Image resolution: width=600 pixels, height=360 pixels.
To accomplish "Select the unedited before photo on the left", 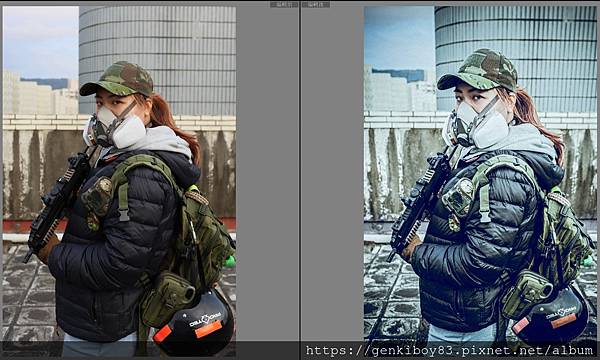I will (119, 181).
